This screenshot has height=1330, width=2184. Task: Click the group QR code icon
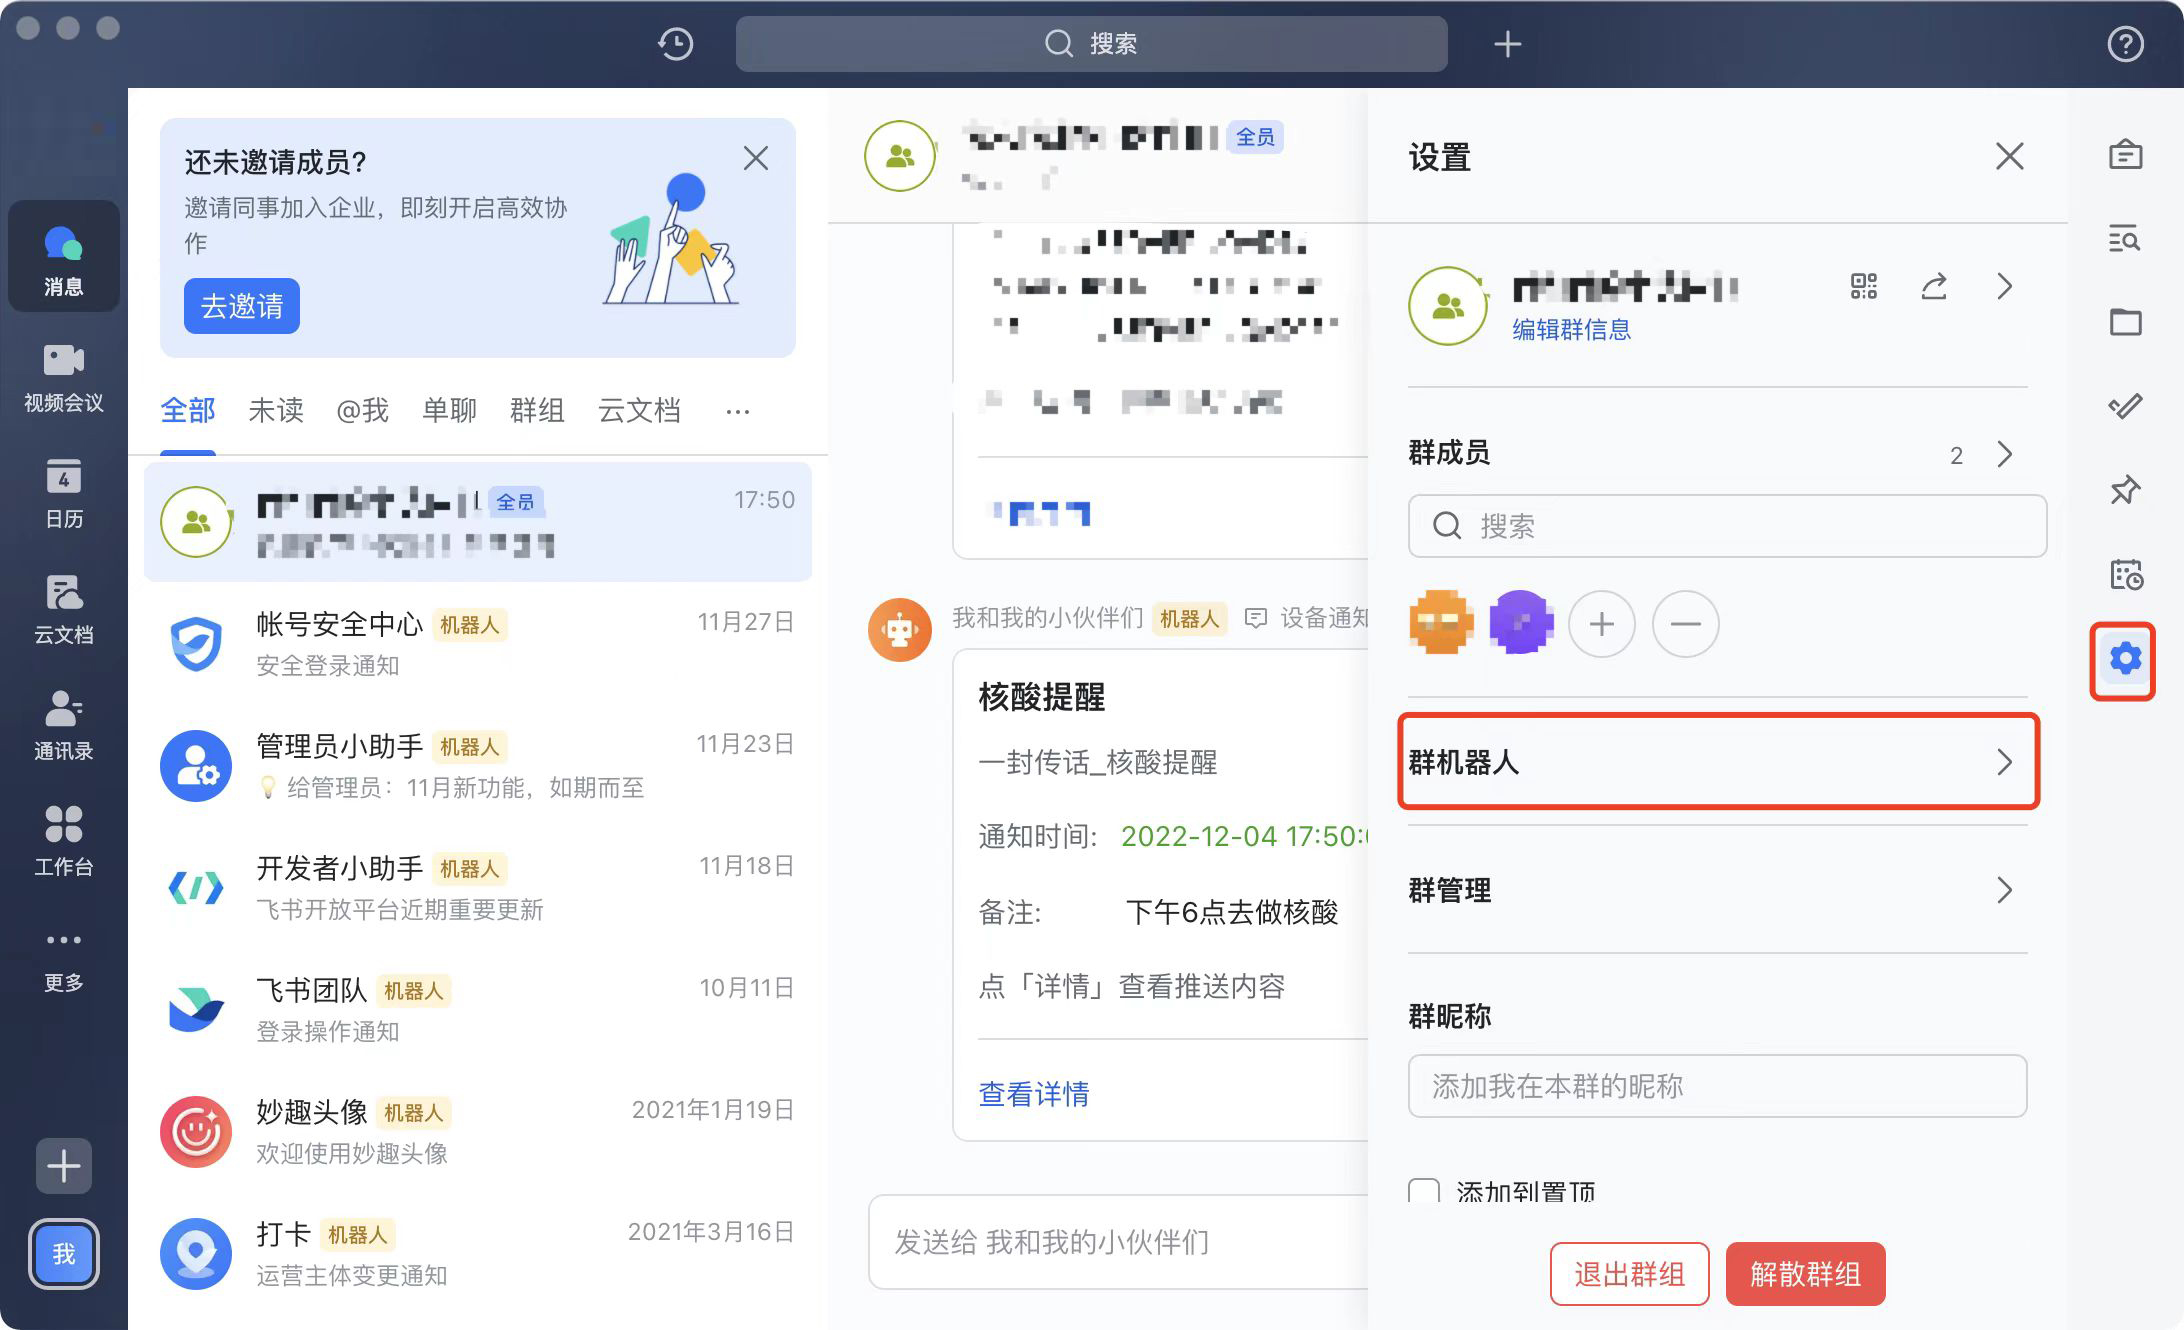pyautogui.click(x=1864, y=287)
